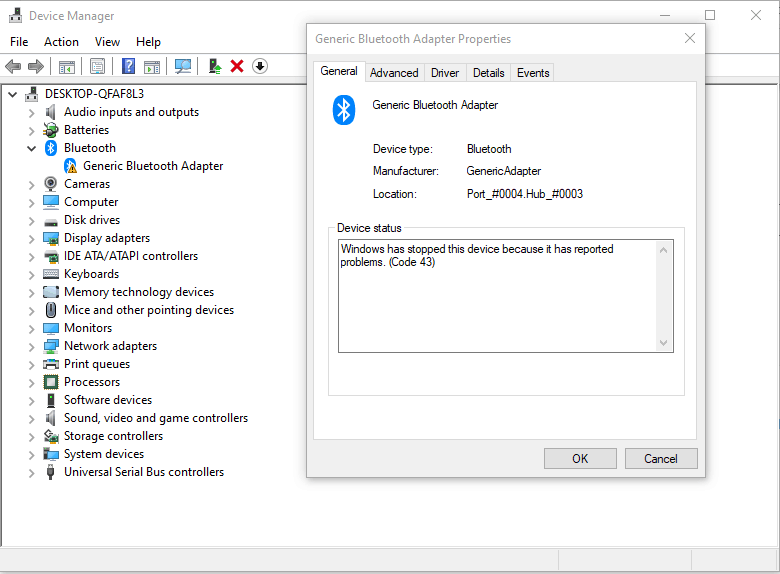Image resolution: width=780 pixels, height=574 pixels.
Task: Click scan for hardware changes monitor icon
Action: (183, 66)
